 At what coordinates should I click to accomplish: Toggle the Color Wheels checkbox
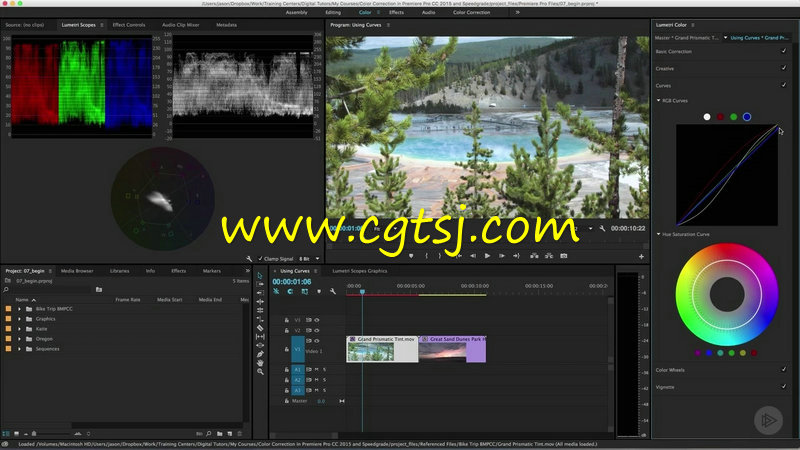[784, 369]
